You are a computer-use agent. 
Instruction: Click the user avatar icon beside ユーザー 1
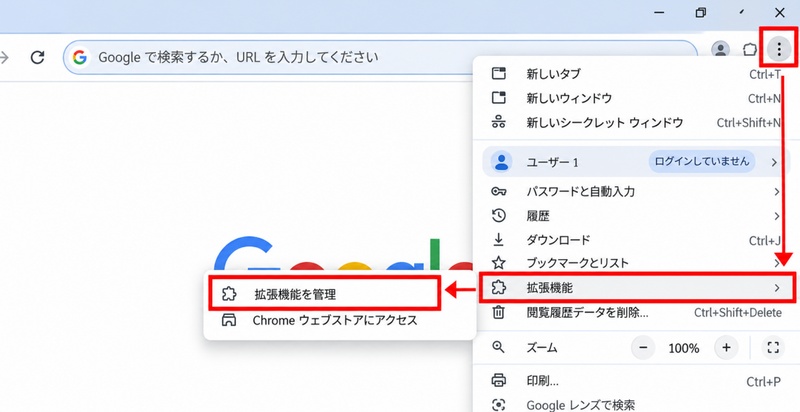[x=502, y=162]
